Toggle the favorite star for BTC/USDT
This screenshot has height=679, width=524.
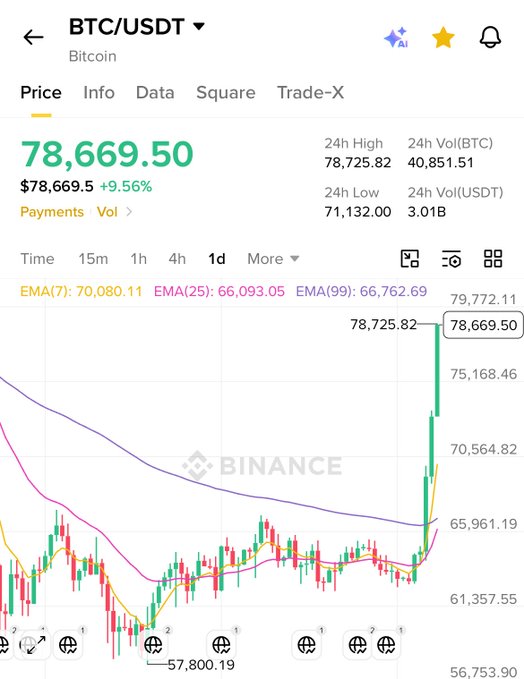(443, 38)
